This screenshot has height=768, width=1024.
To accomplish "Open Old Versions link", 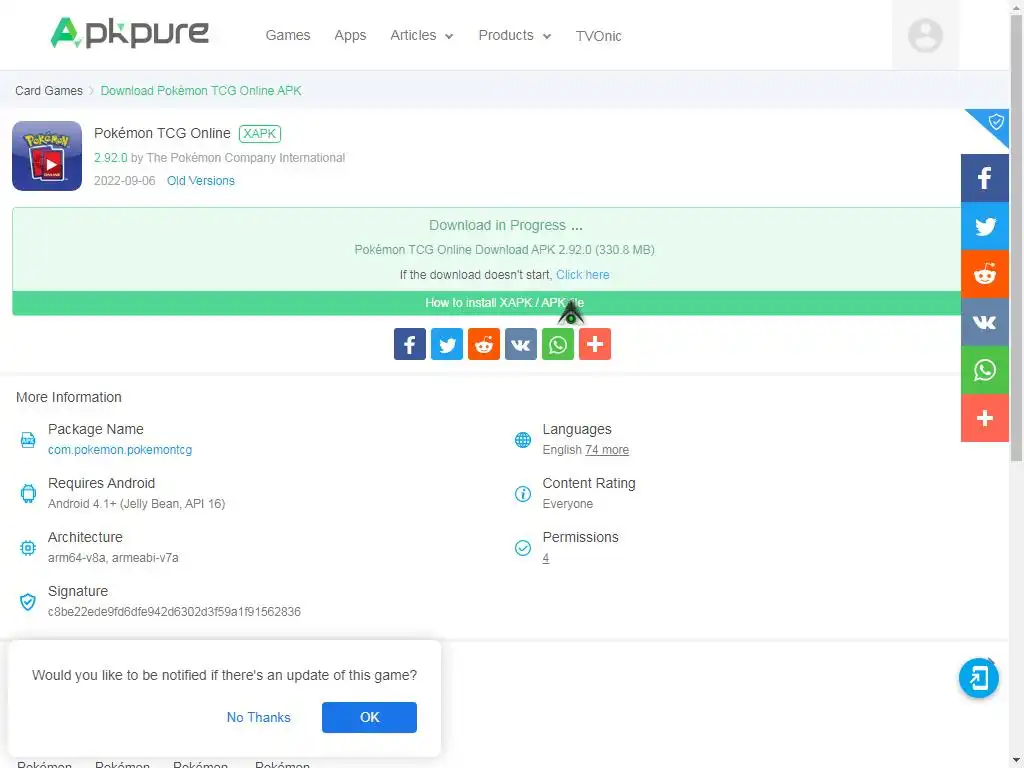I will (x=200, y=181).
